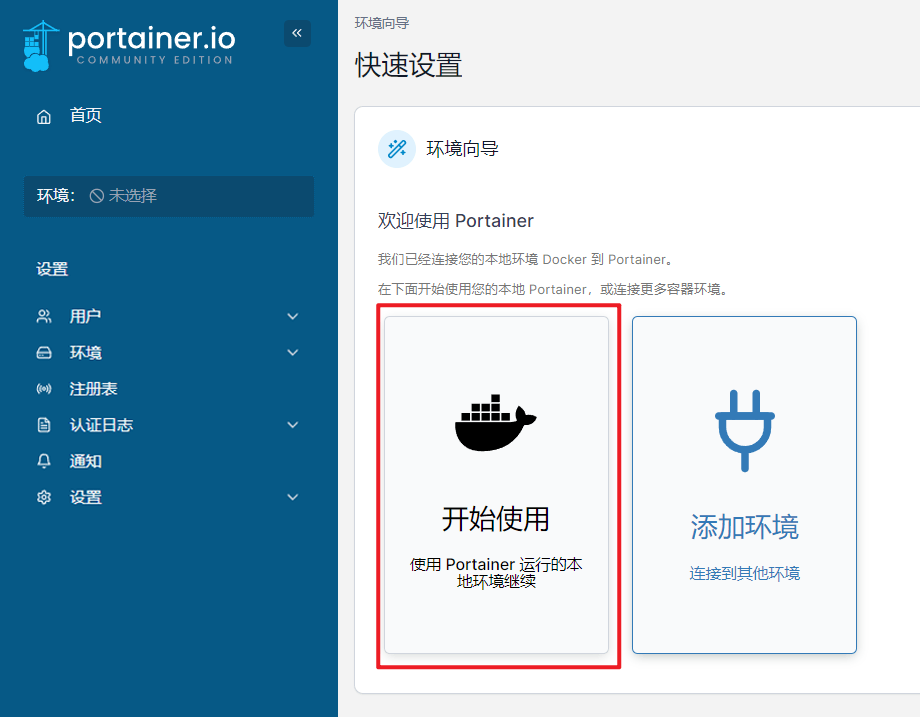Viewport: 920px width, 717px height.
Task: Open 注册表 in the sidebar
Action: [94, 389]
